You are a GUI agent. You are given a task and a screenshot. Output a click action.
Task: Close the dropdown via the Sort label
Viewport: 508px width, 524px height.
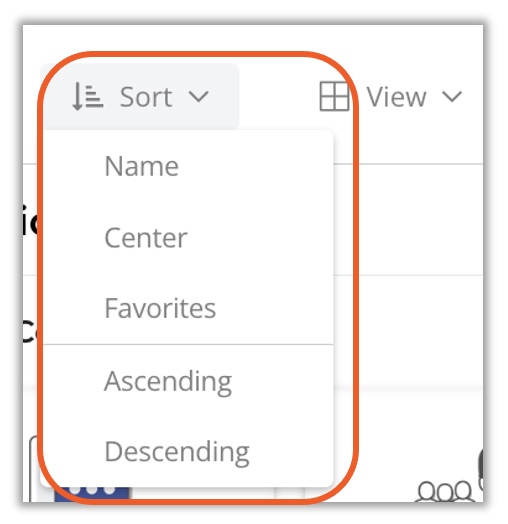pyautogui.click(x=146, y=97)
